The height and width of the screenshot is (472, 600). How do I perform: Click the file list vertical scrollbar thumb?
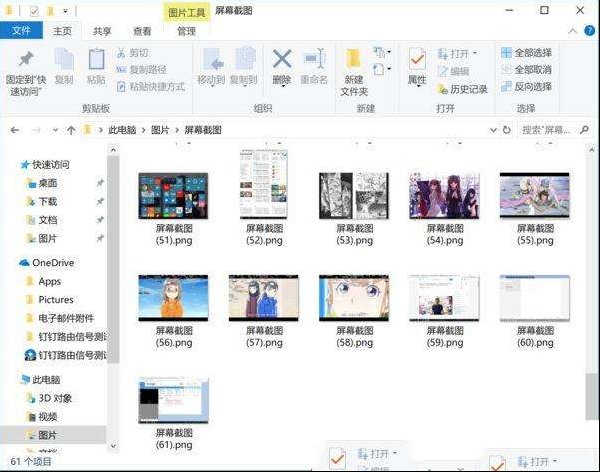[x=592, y=396]
